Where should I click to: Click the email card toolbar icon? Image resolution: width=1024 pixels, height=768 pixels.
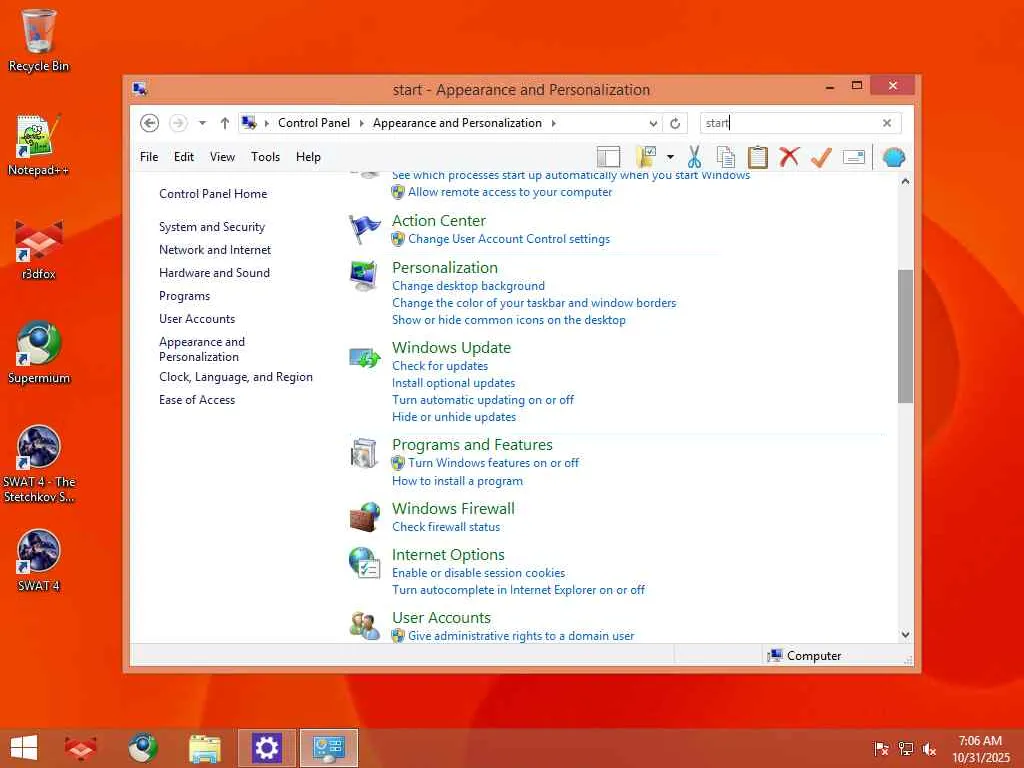pos(854,157)
